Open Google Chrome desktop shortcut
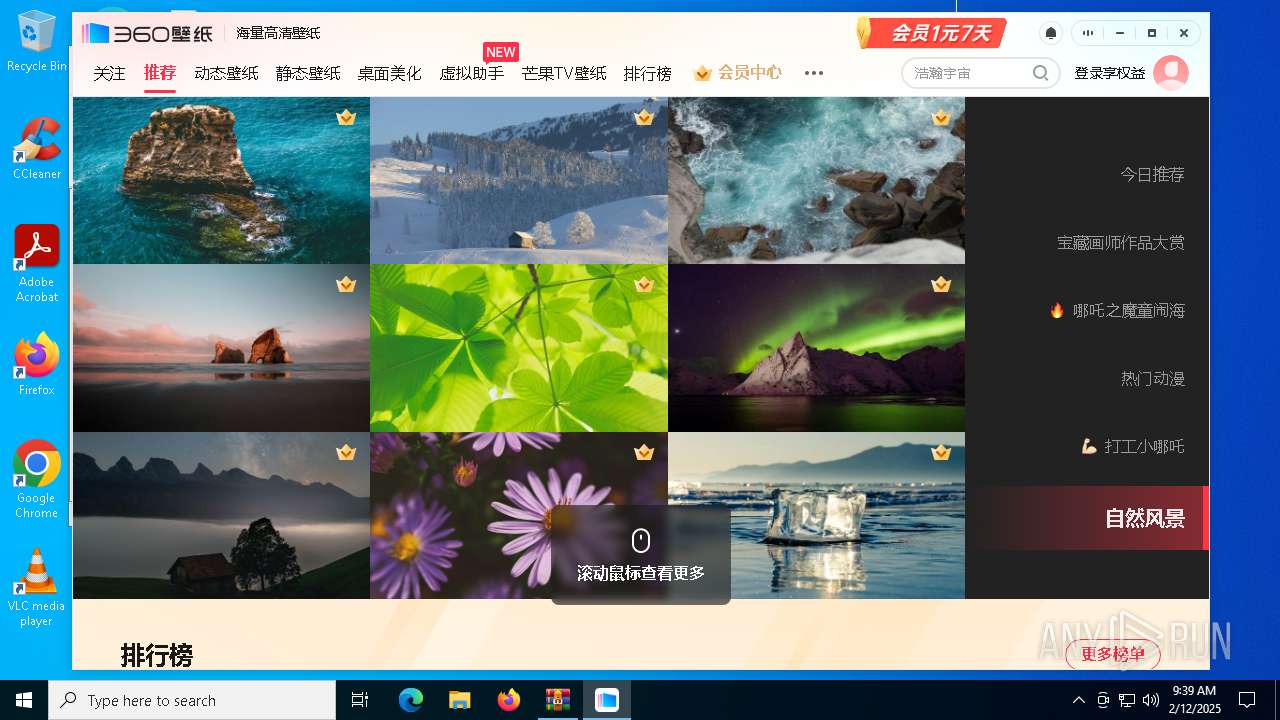Screen dimensions: 1280x720 point(36,479)
